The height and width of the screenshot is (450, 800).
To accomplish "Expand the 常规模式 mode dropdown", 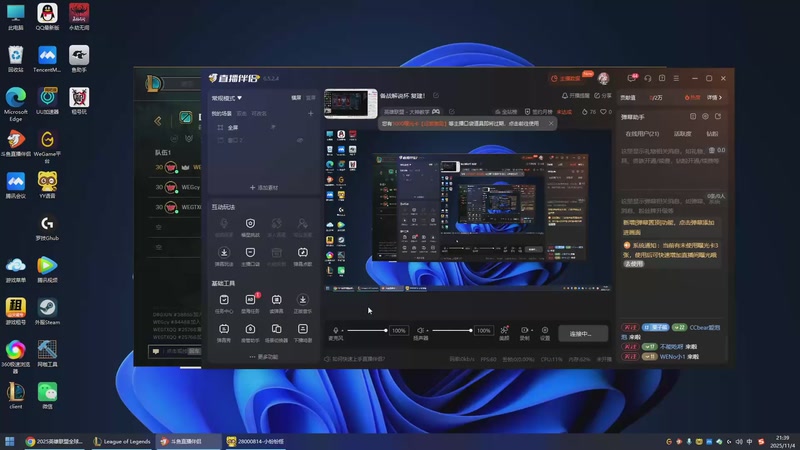I will tap(227, 98).
